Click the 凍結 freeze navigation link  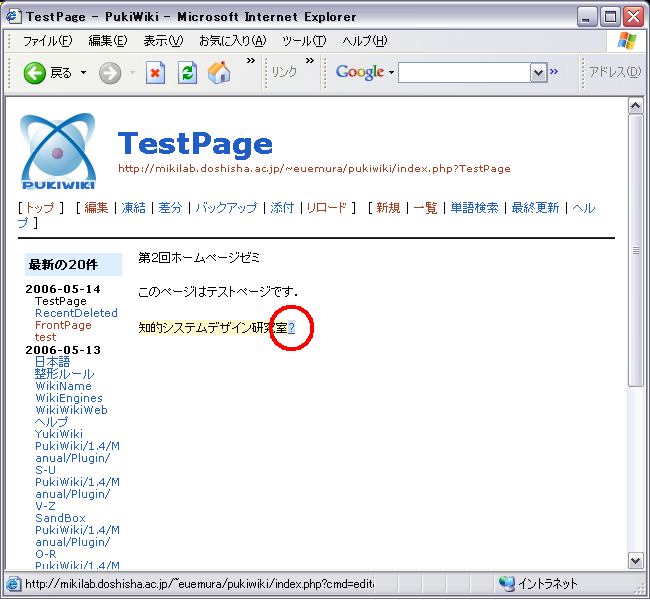133,208
